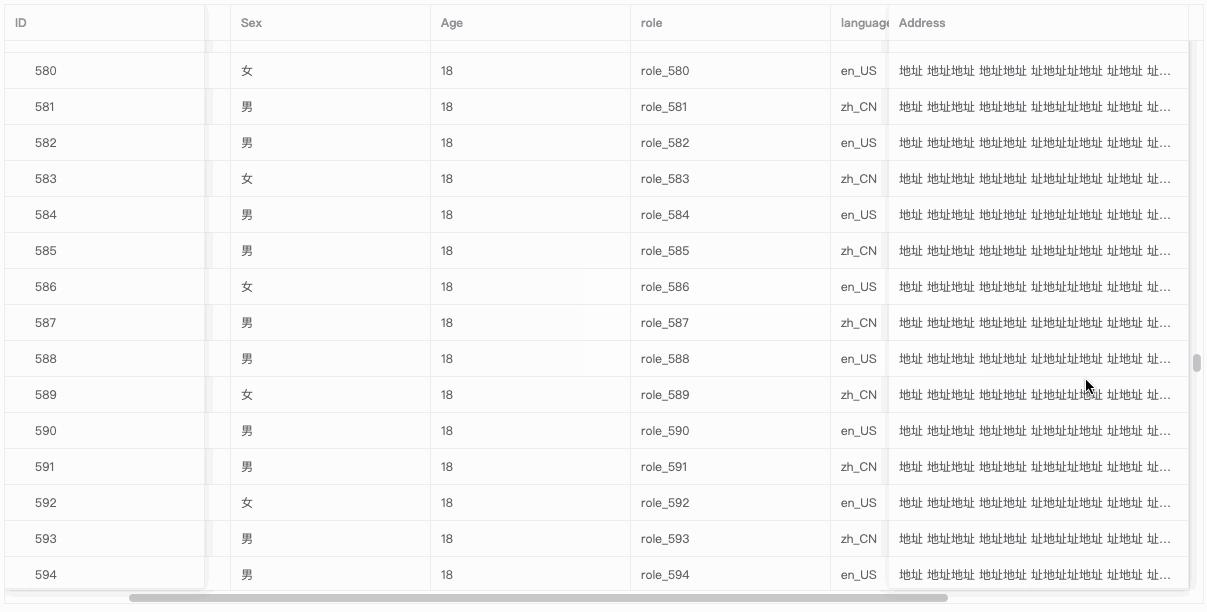
Task: Click the role column header
Action: point(651,23)
